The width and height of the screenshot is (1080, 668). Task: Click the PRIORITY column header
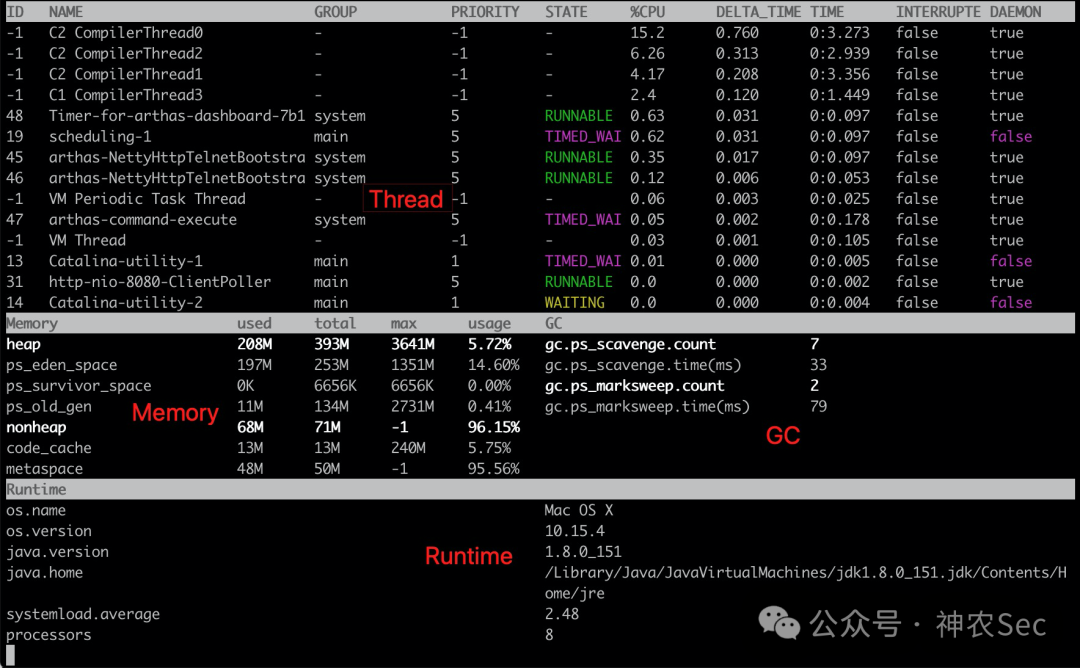click(485, 12)
